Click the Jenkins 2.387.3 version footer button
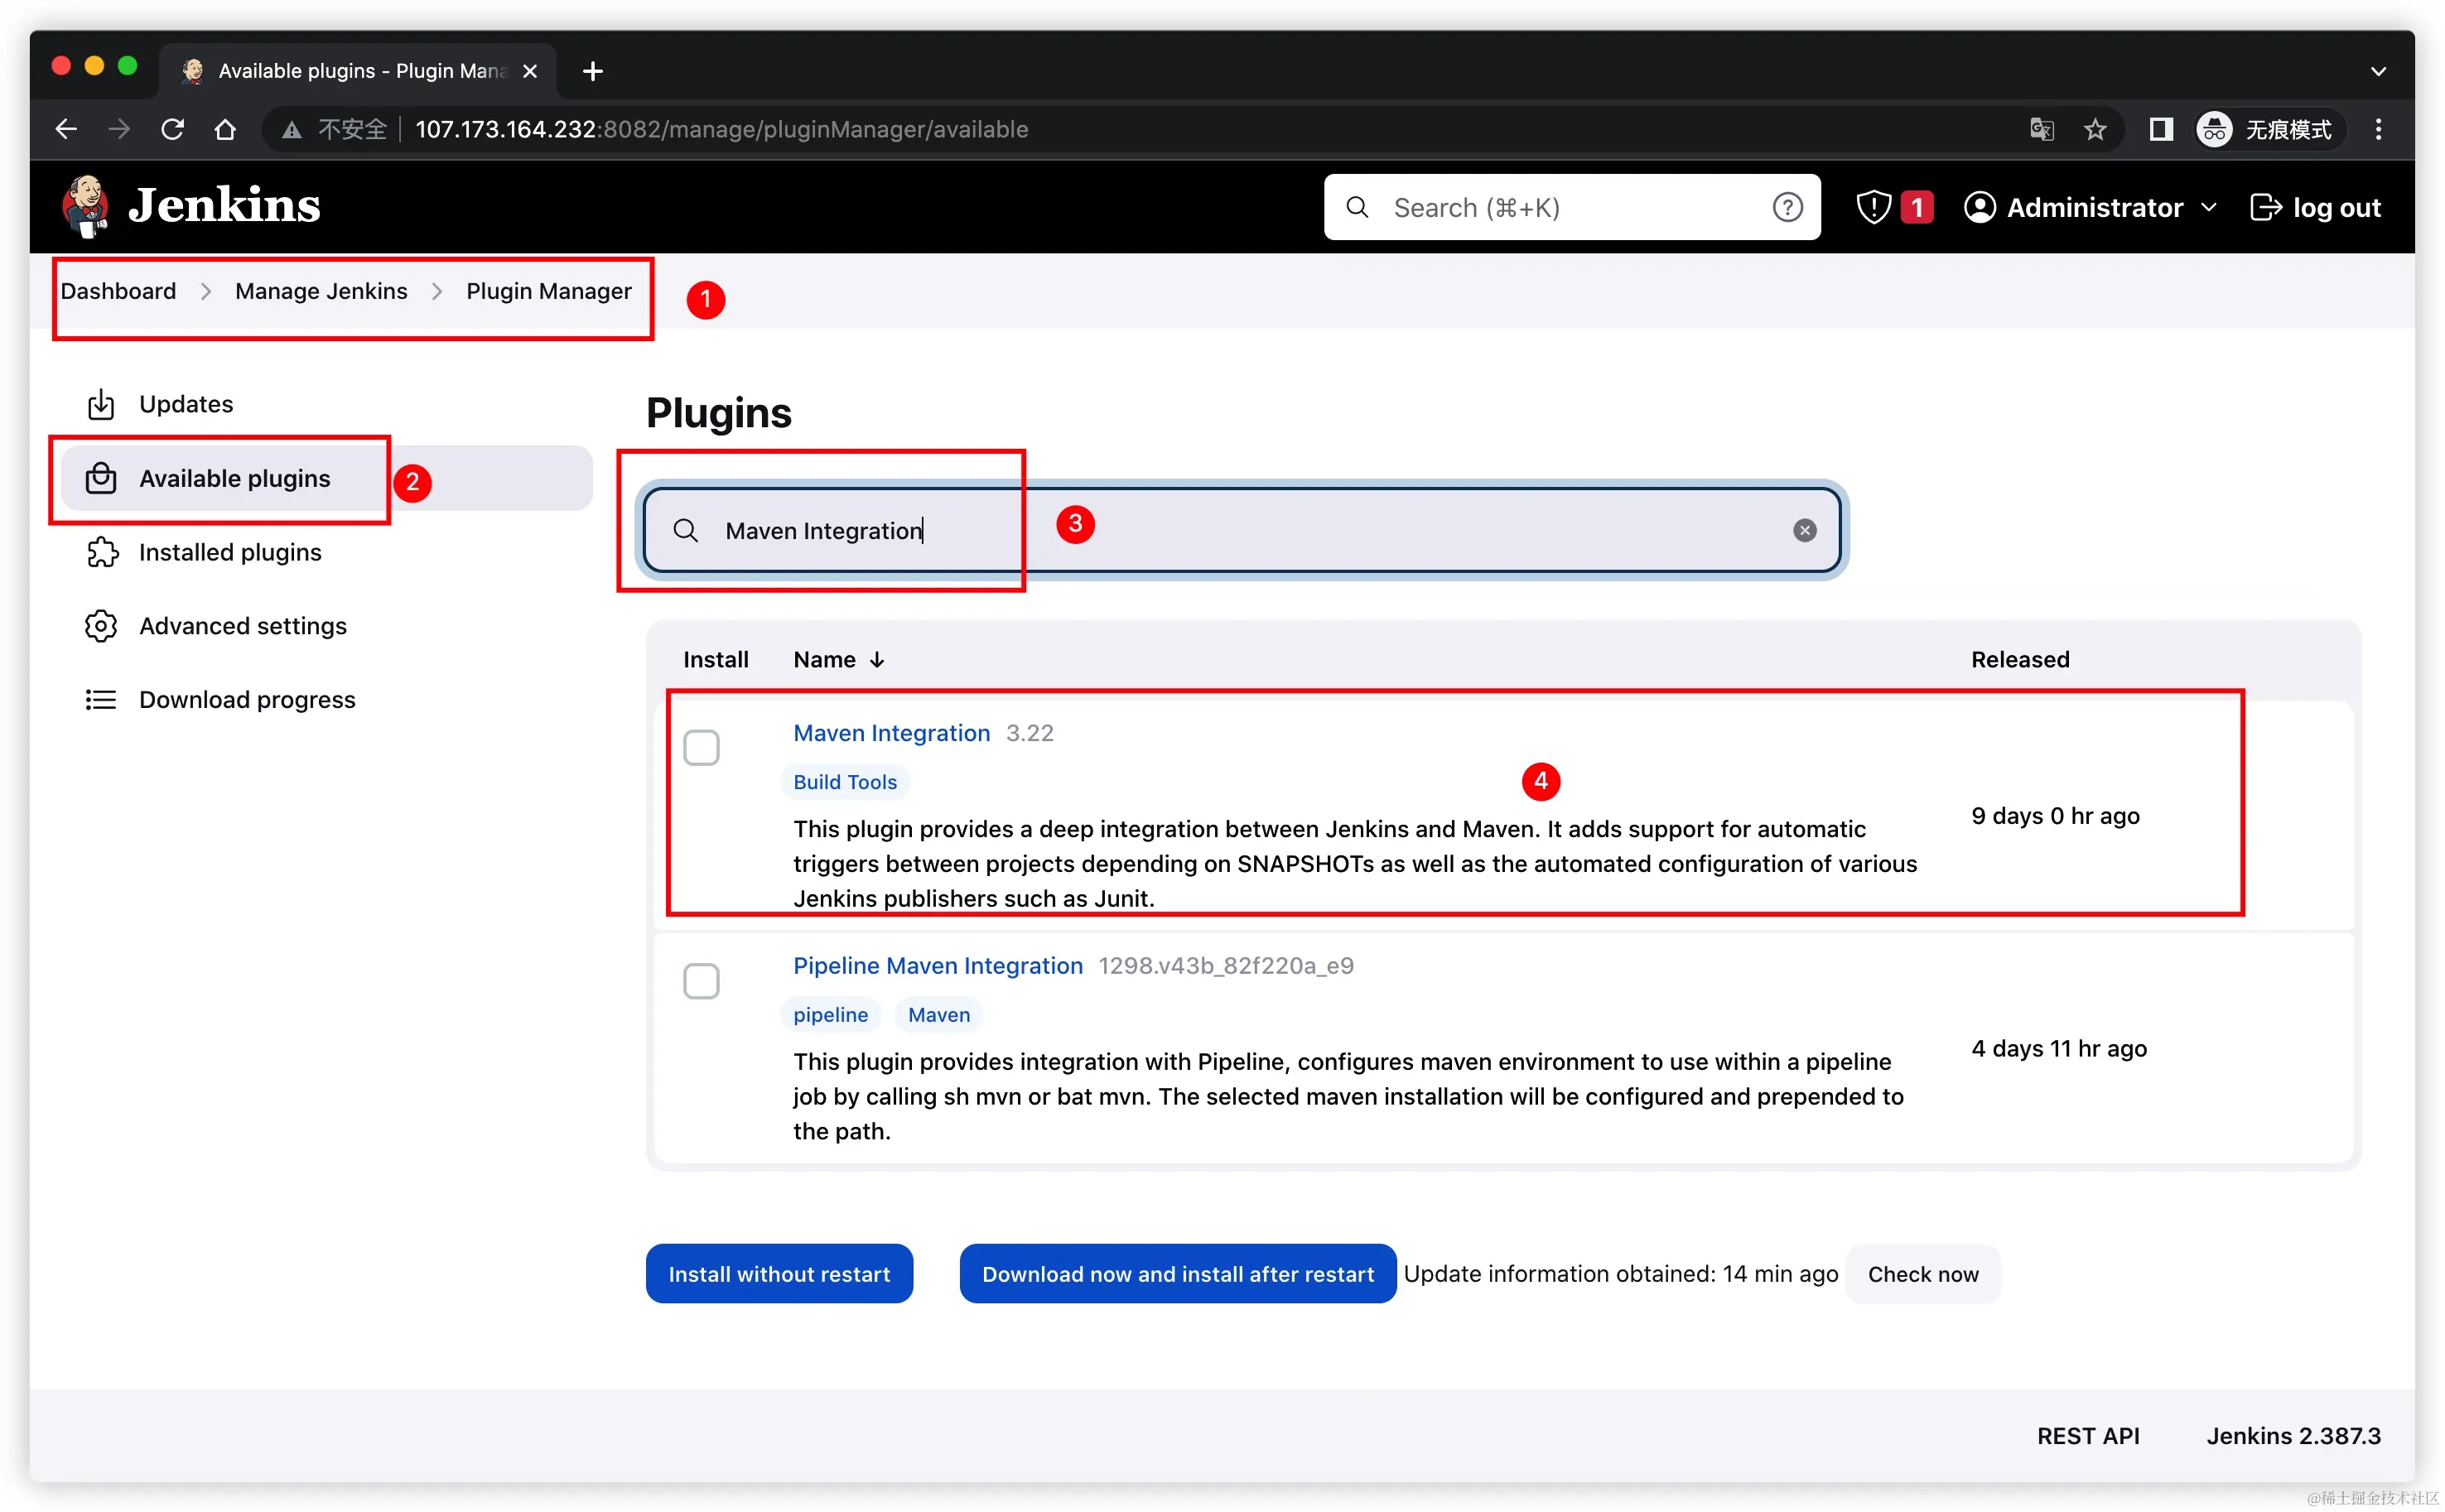 tap(2293, 1436)
